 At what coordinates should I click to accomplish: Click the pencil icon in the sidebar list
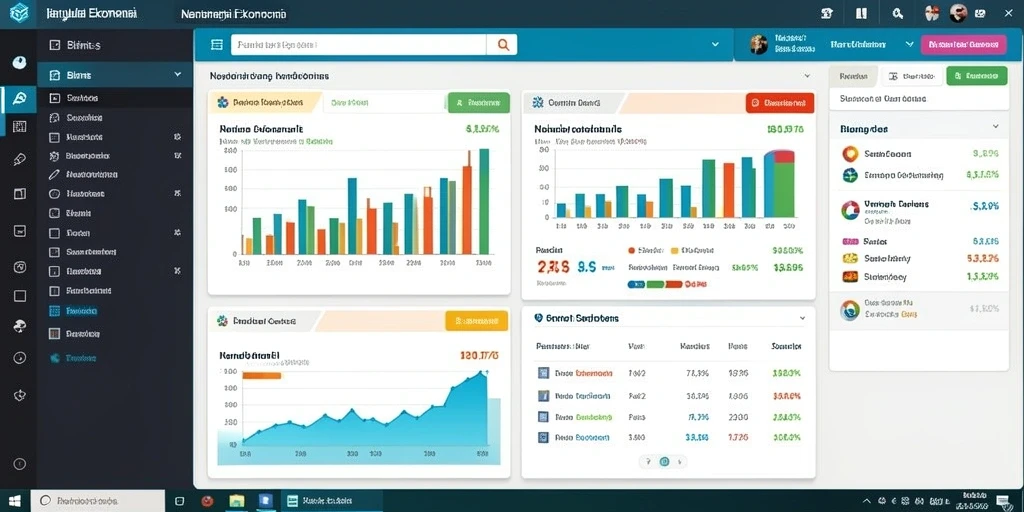pos(55,174)
